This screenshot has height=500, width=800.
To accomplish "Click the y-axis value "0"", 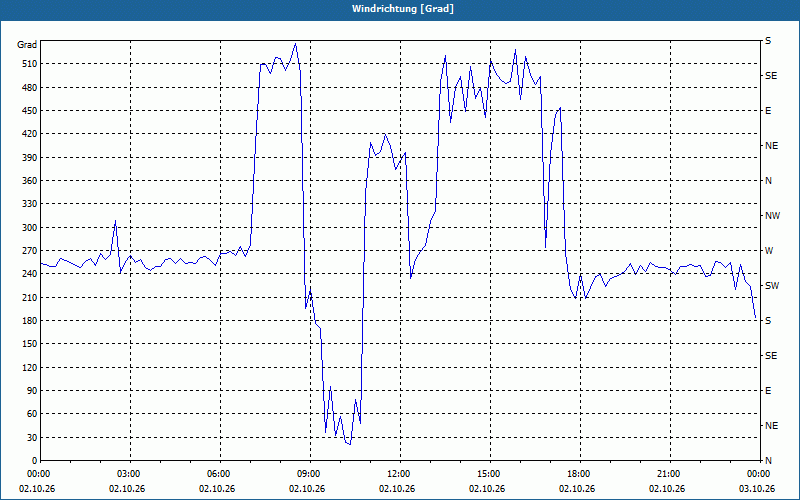I will click(34, 461).
